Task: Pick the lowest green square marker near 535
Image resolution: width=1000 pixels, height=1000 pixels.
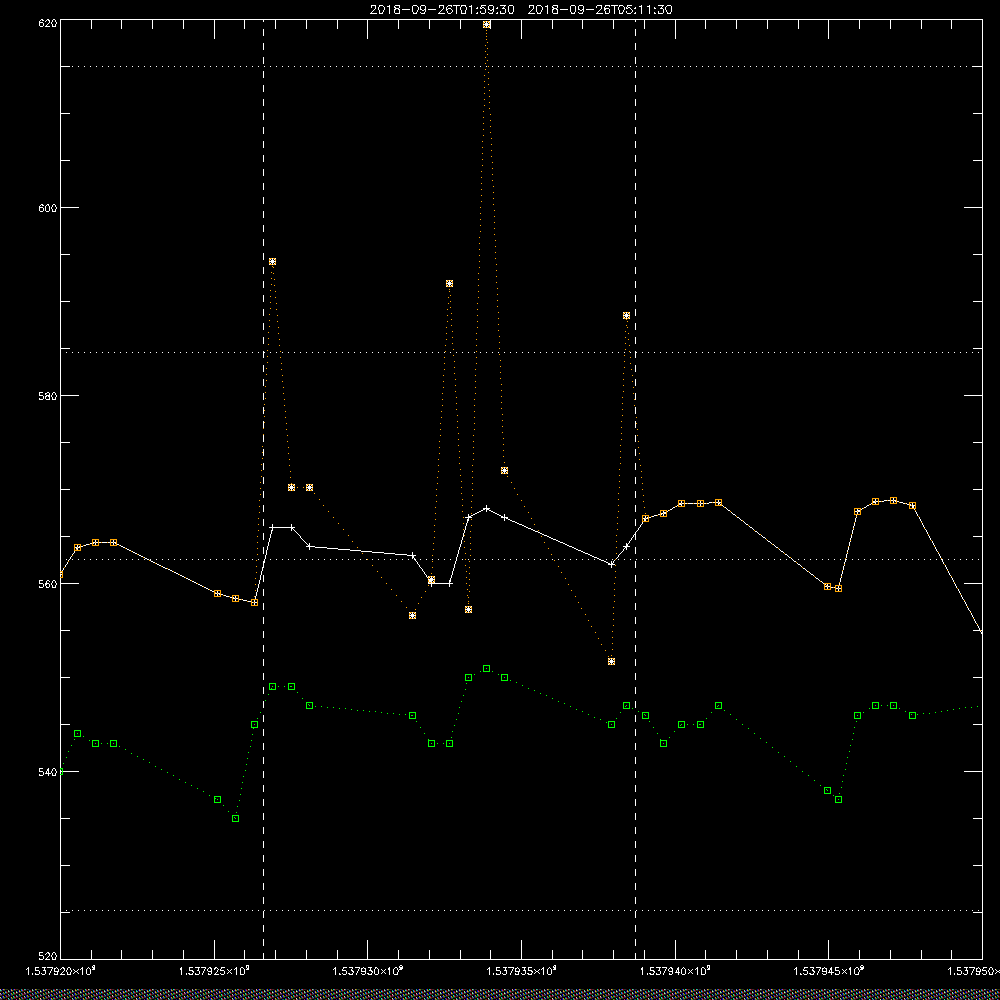Action: (236, 818)
